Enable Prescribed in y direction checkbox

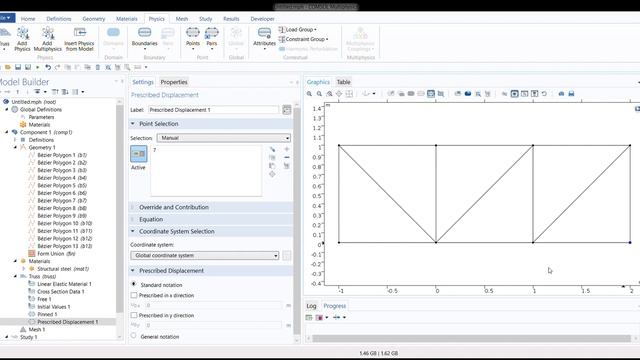click(x=134, y=315)
